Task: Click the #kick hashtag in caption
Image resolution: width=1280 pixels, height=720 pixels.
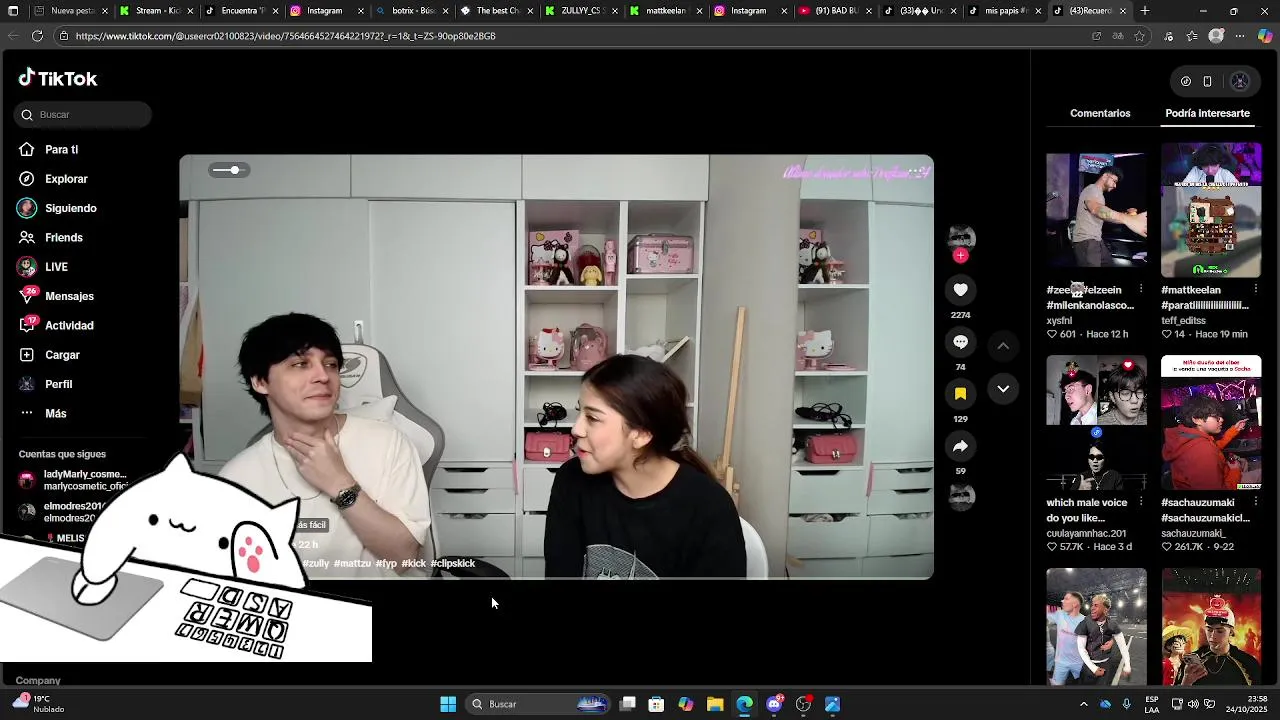Action: (413, 564)
